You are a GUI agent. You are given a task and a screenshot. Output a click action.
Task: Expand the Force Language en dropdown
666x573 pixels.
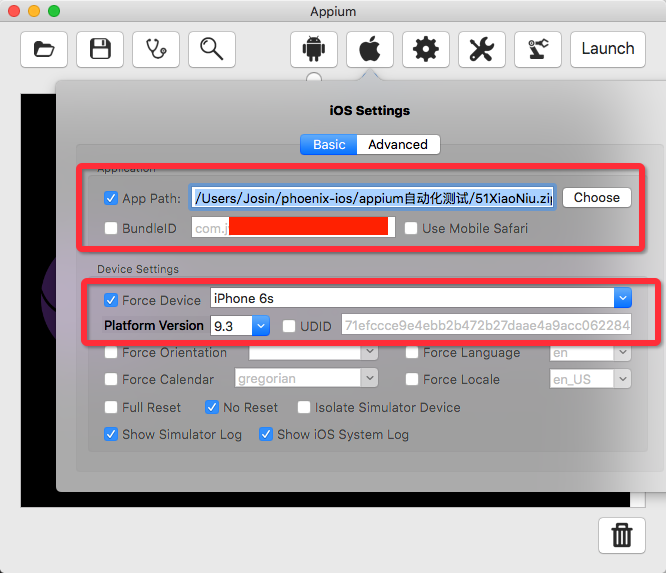click(622, 352)
